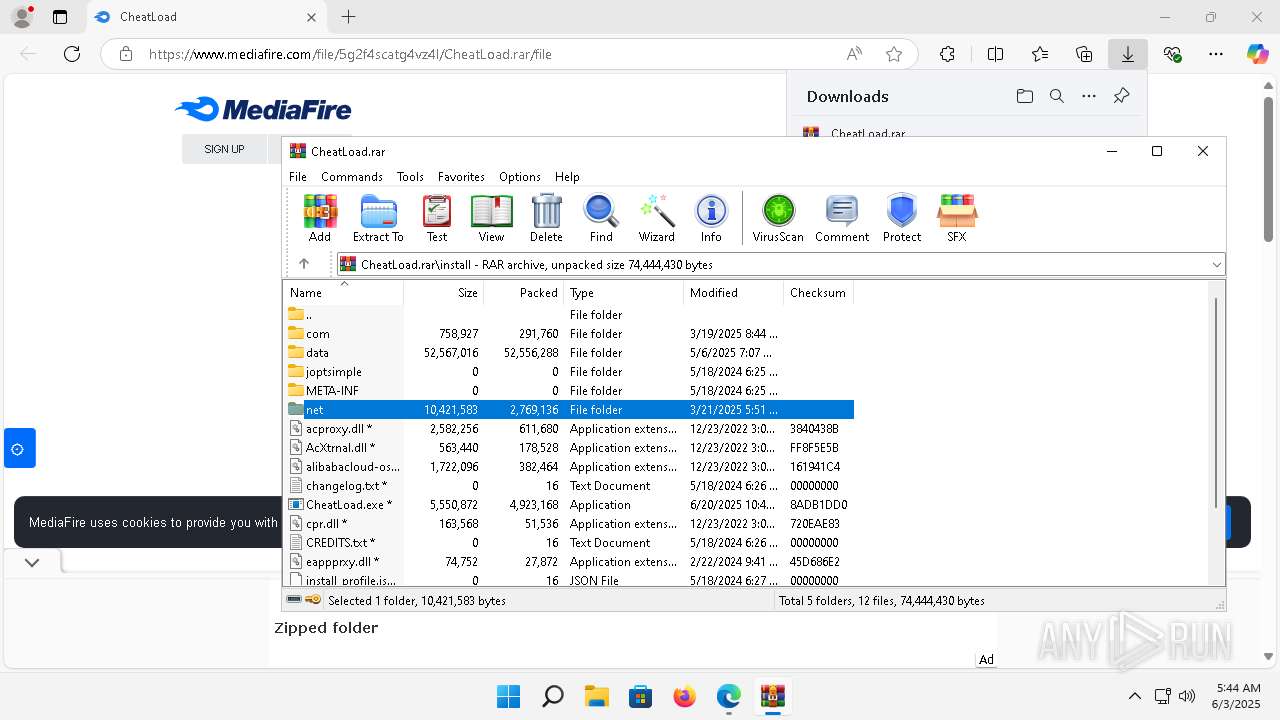This screenshot has height=720, width=1280.
Task: Expand the collapsed chevron below cookie banner
Action: click(x=32, y=562)
